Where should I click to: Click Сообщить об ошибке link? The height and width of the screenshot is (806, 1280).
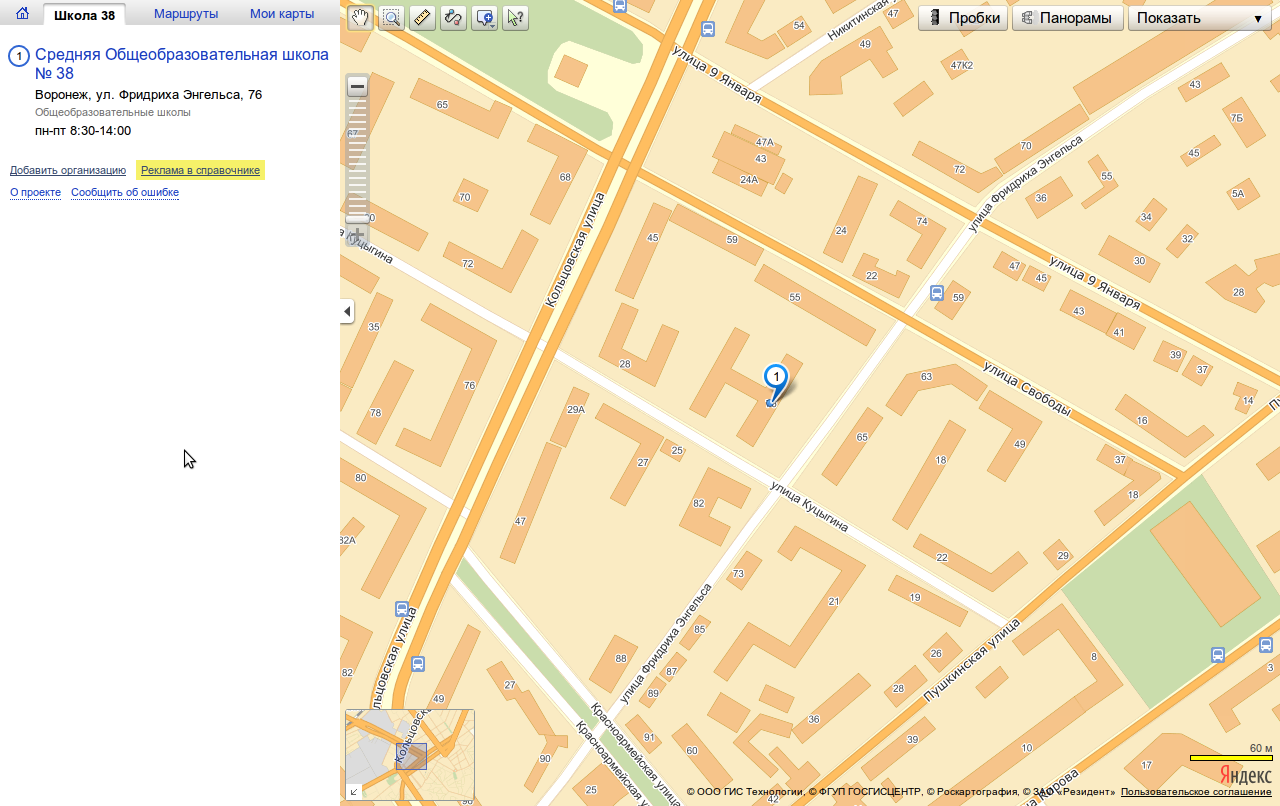click(125, 192)
